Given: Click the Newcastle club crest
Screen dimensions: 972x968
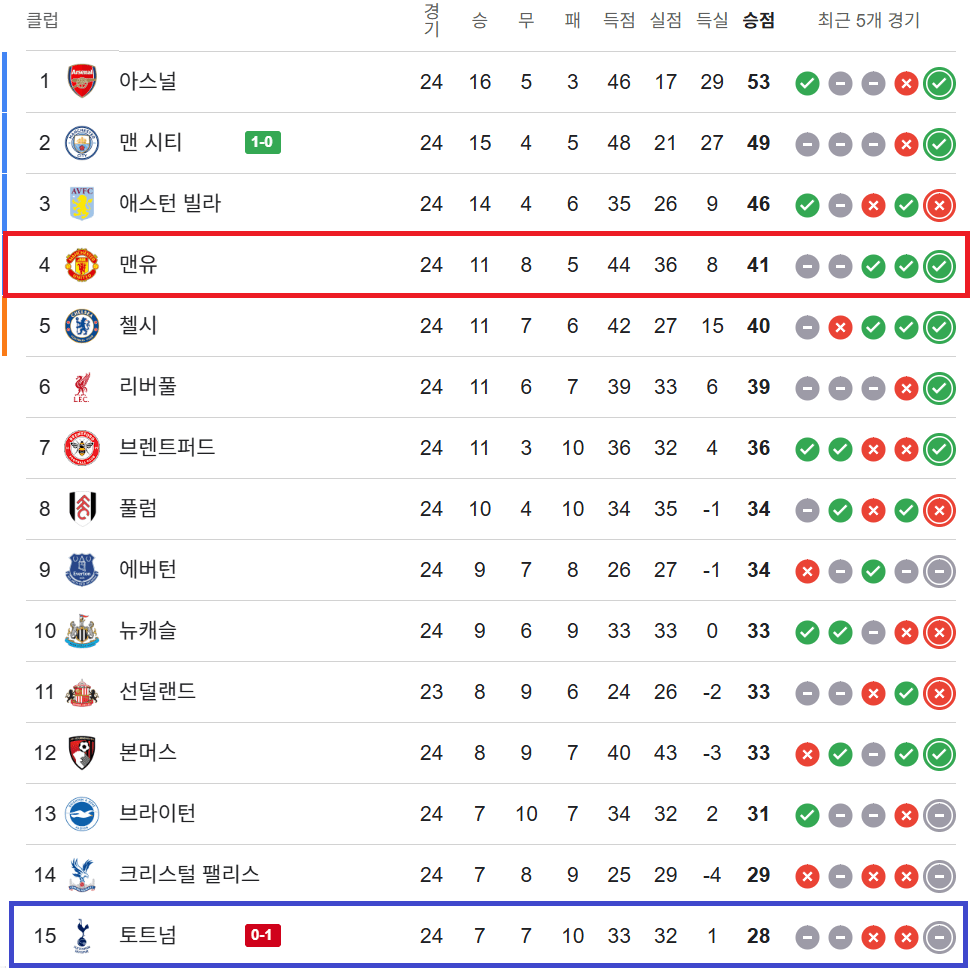Looking at the screenshot, I should [82, 631].
